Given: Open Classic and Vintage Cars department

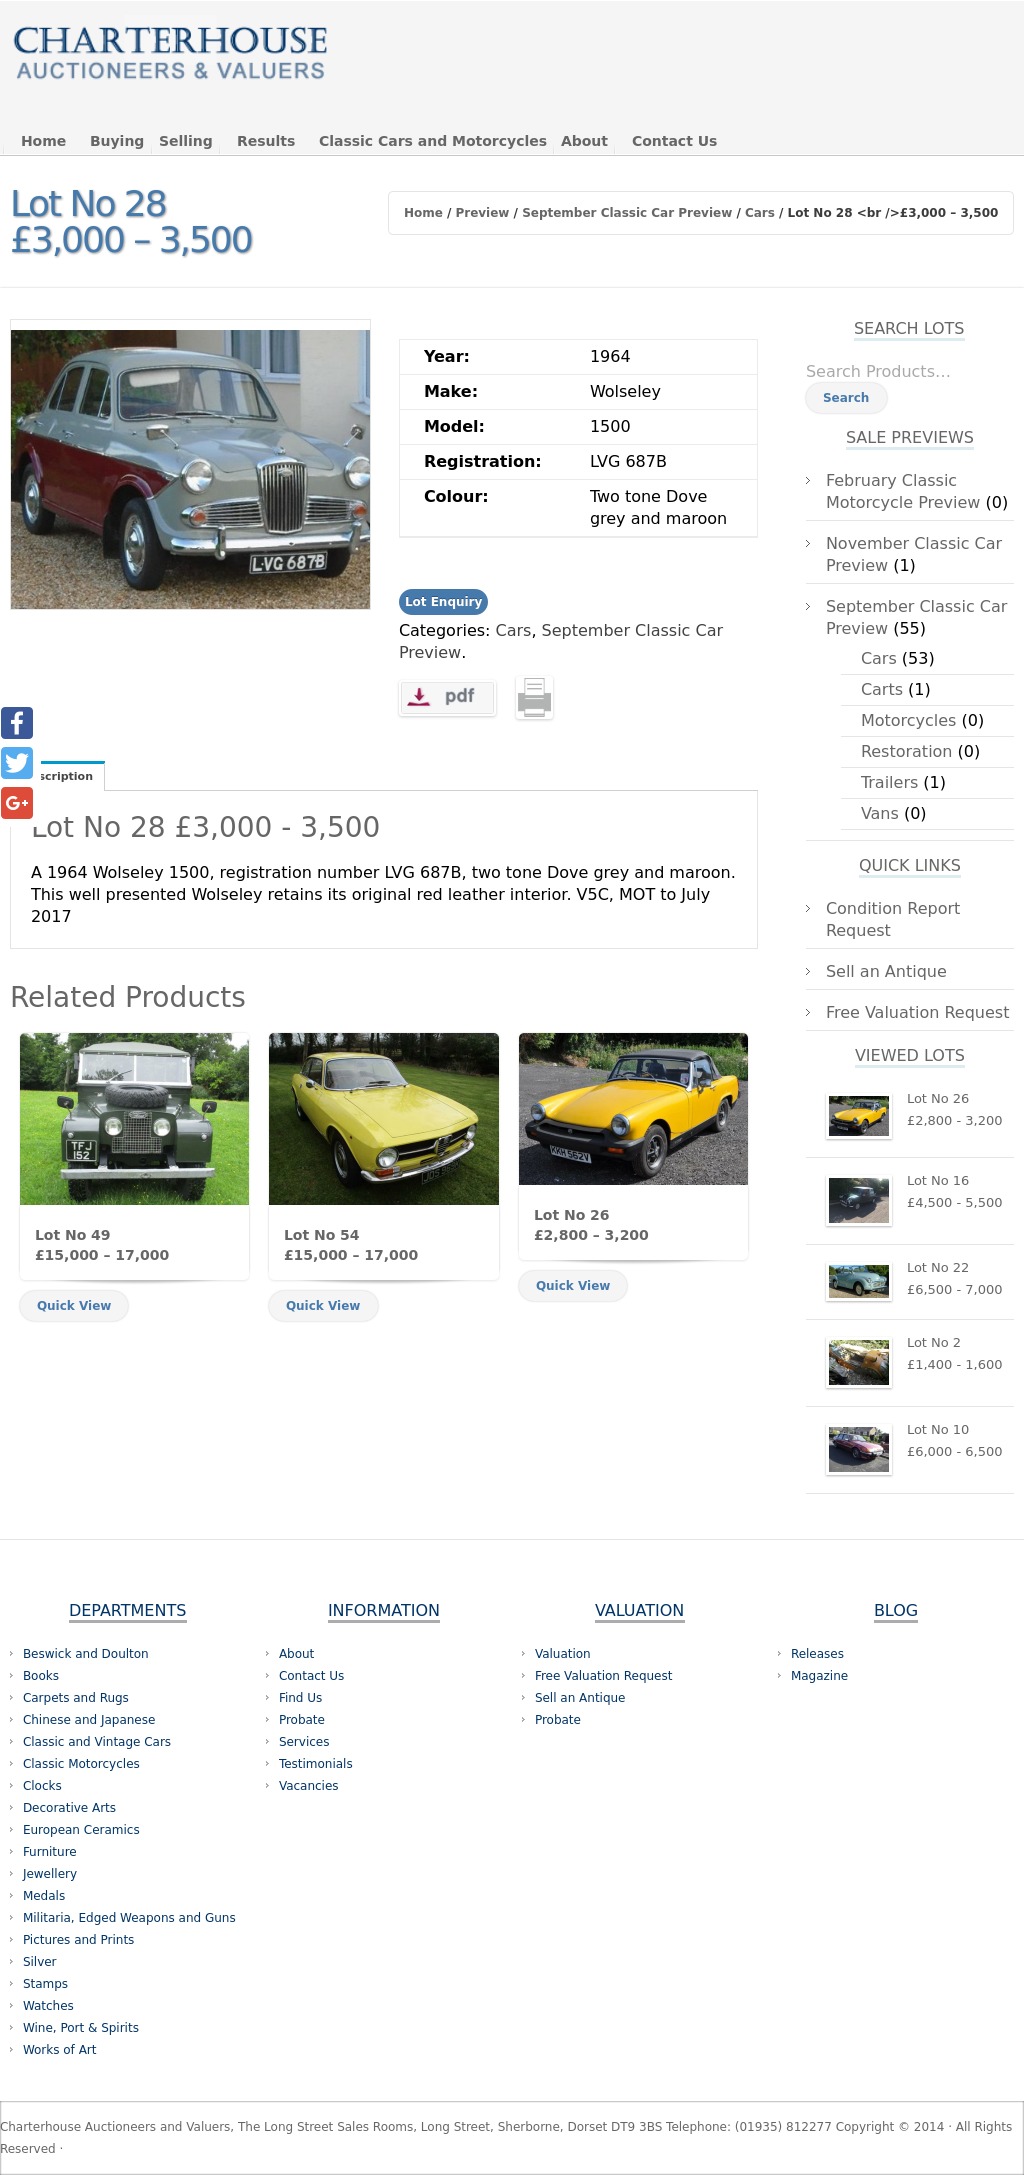Looking at the screenshot, I should click(97, 1742).
